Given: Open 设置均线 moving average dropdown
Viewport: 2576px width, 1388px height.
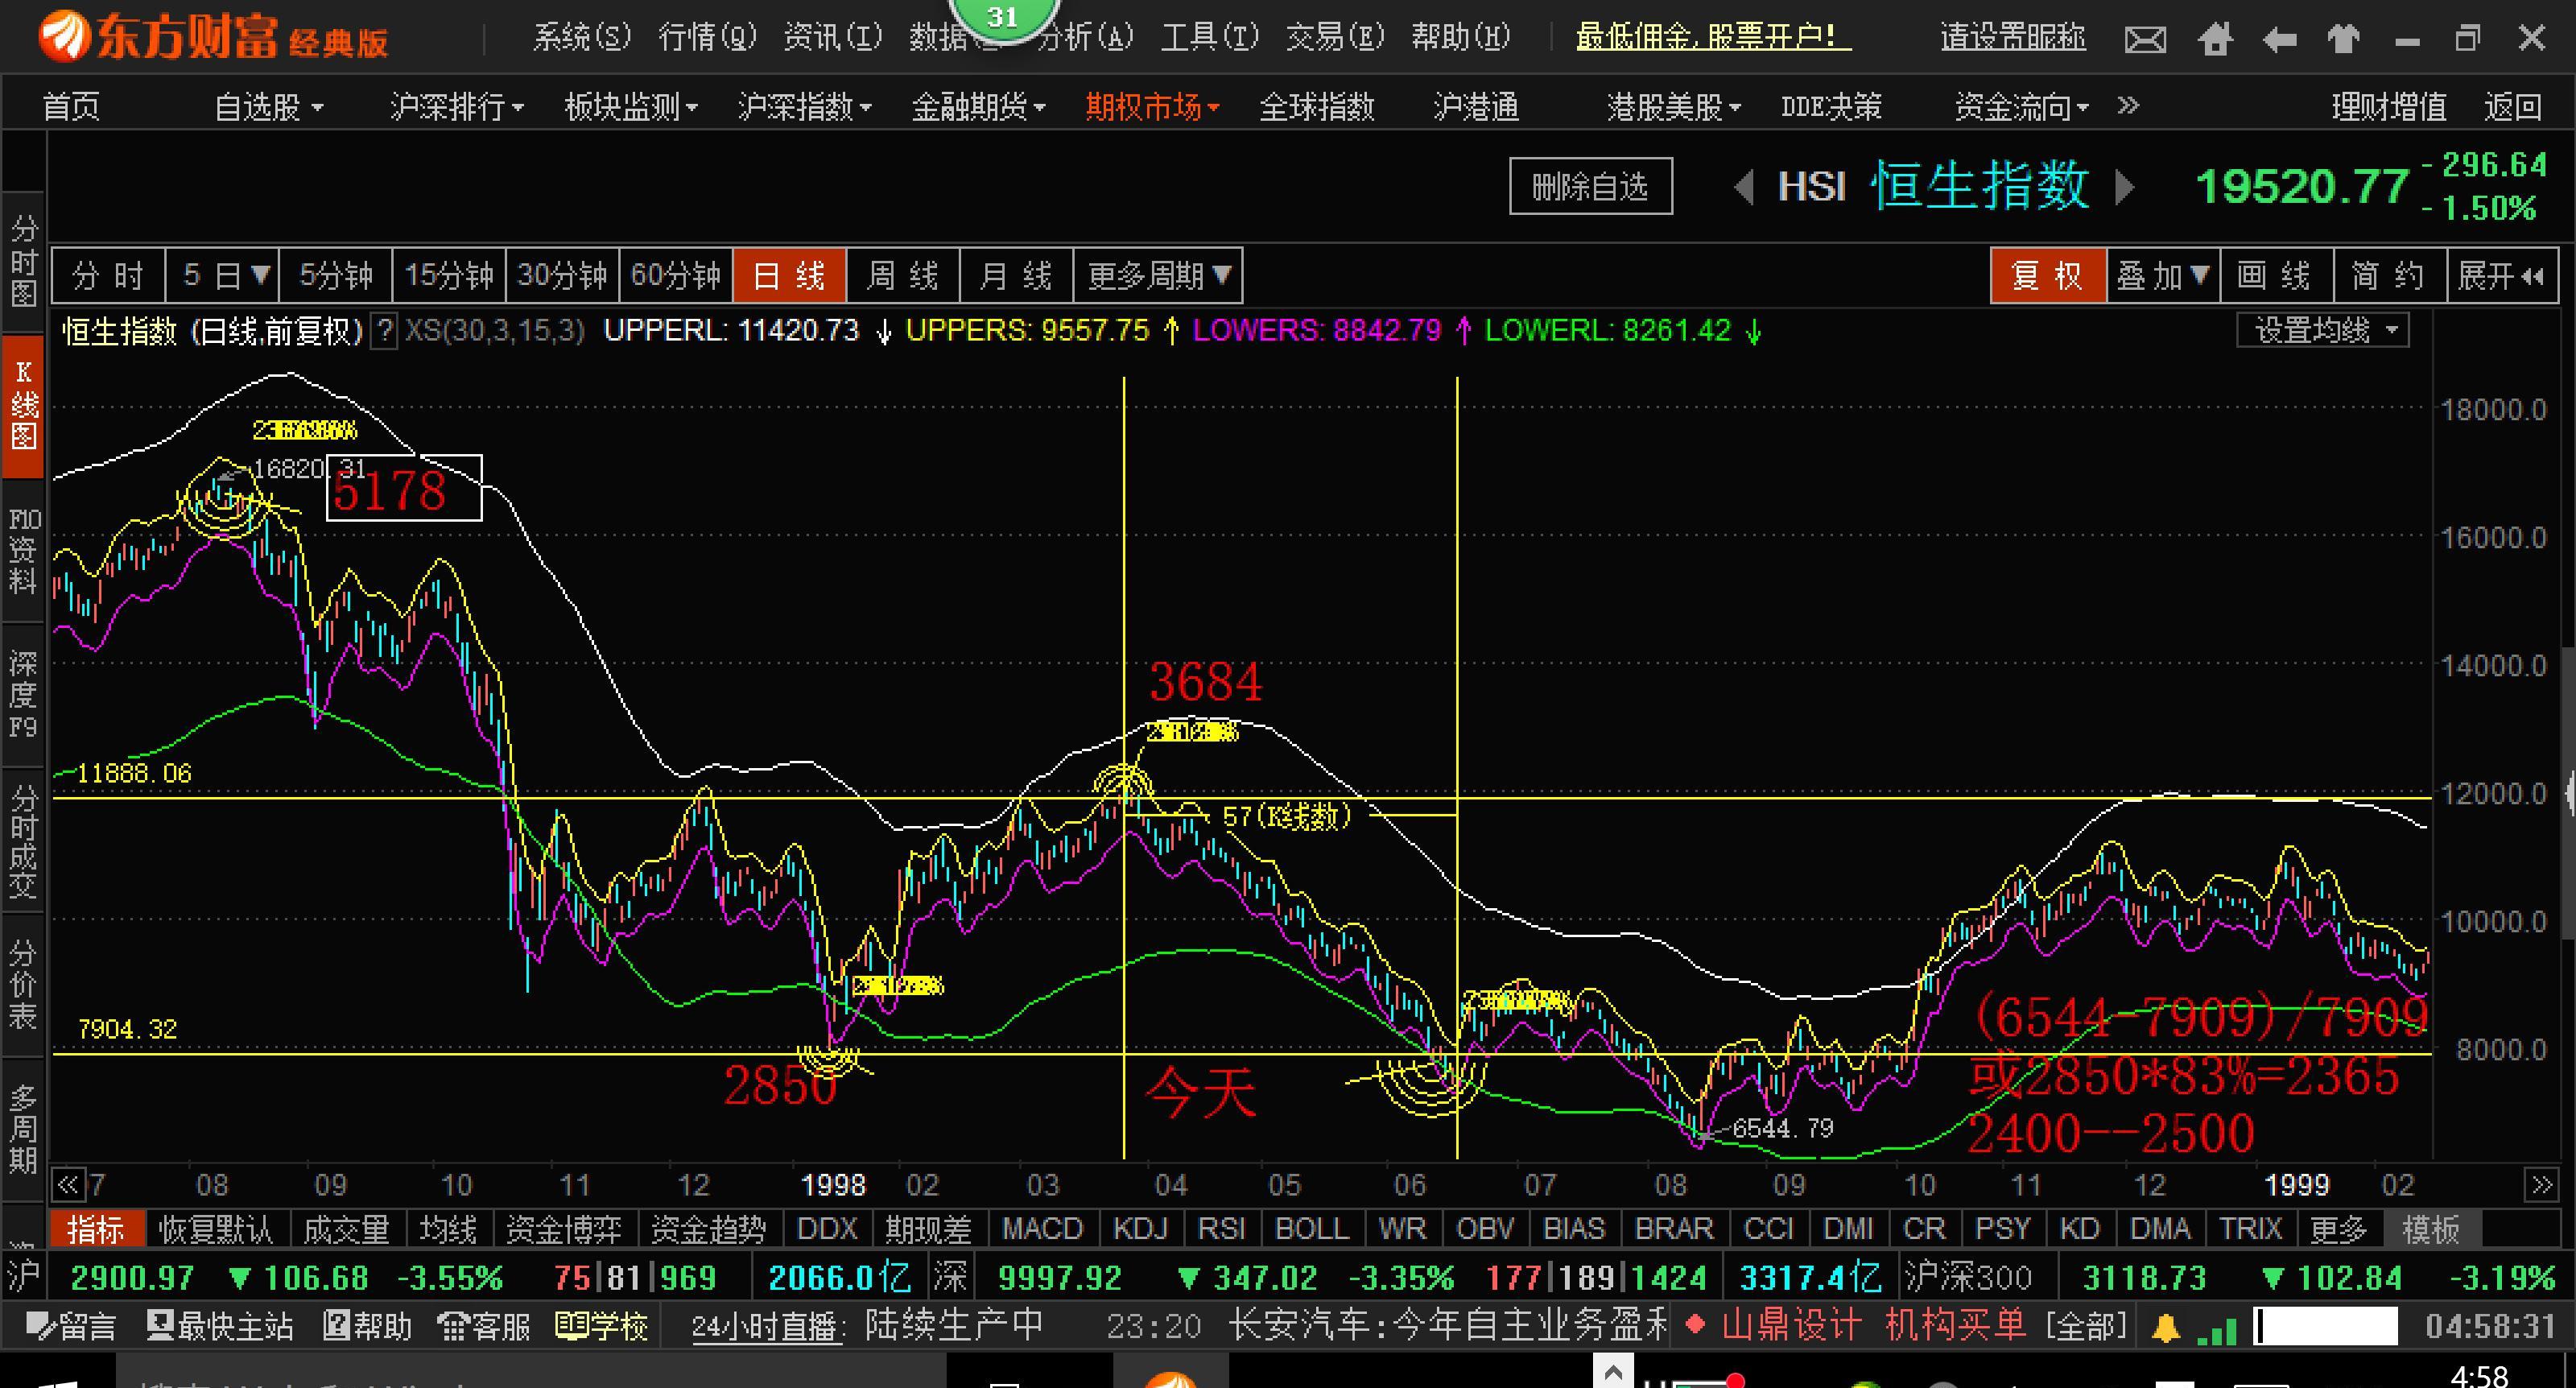Looking at the screenshot, I should tap(2323, 330).
